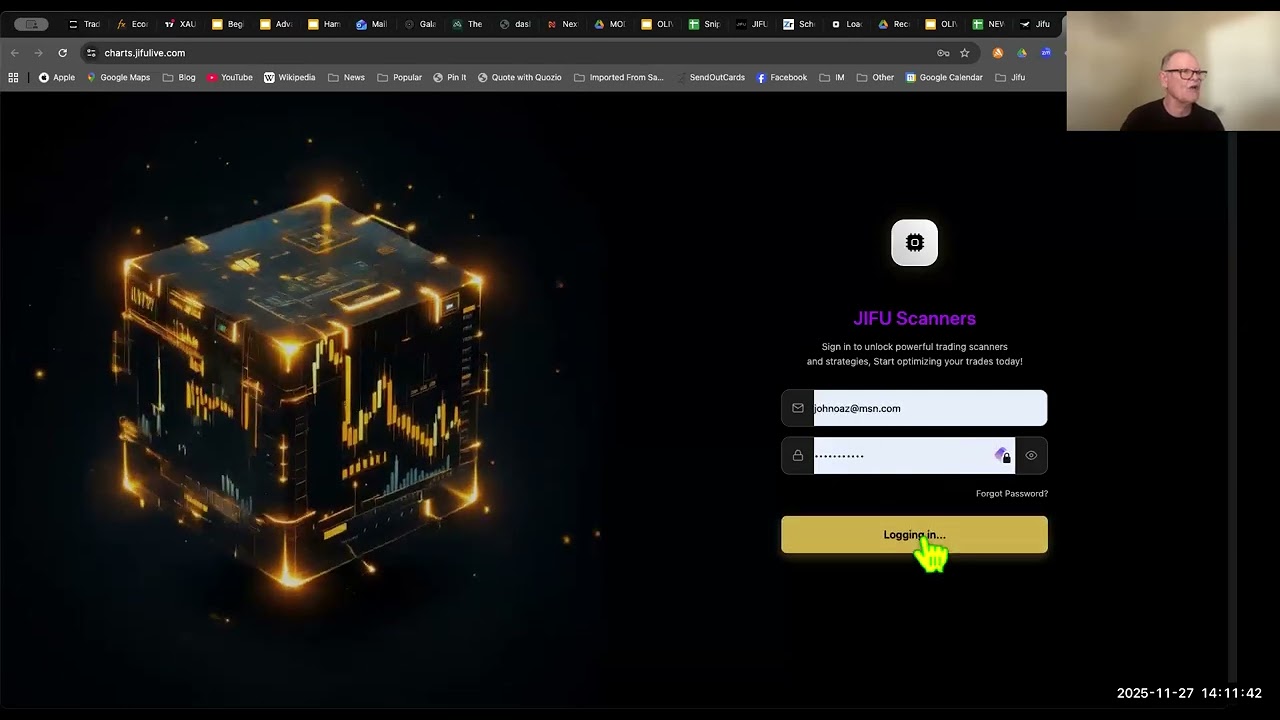This screenshot has width=1280, height=720.
Task: Switch to the NEW browser tab
Action: click(989, 24)
